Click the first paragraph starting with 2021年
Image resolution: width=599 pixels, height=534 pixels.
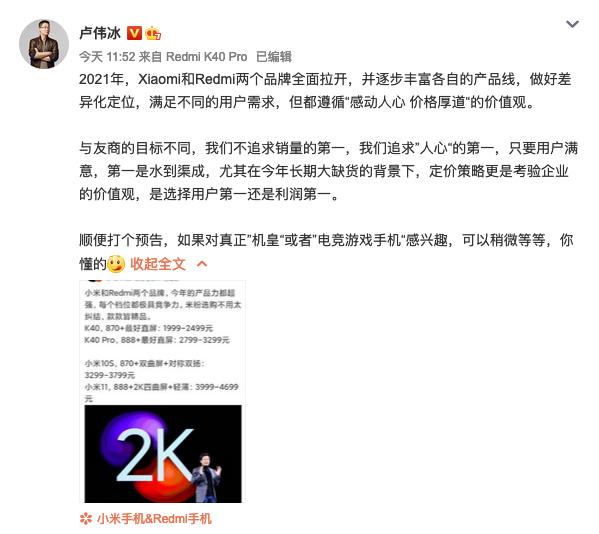[x=325, y=91]
